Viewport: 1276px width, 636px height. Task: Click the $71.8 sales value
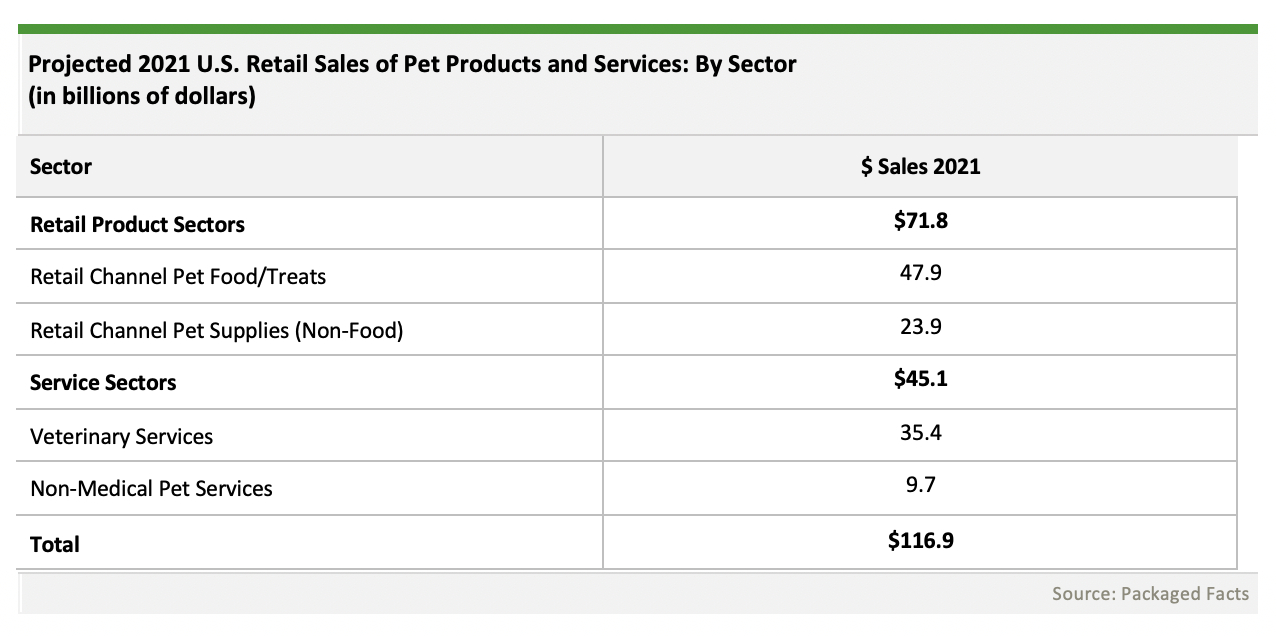[920, 221]
